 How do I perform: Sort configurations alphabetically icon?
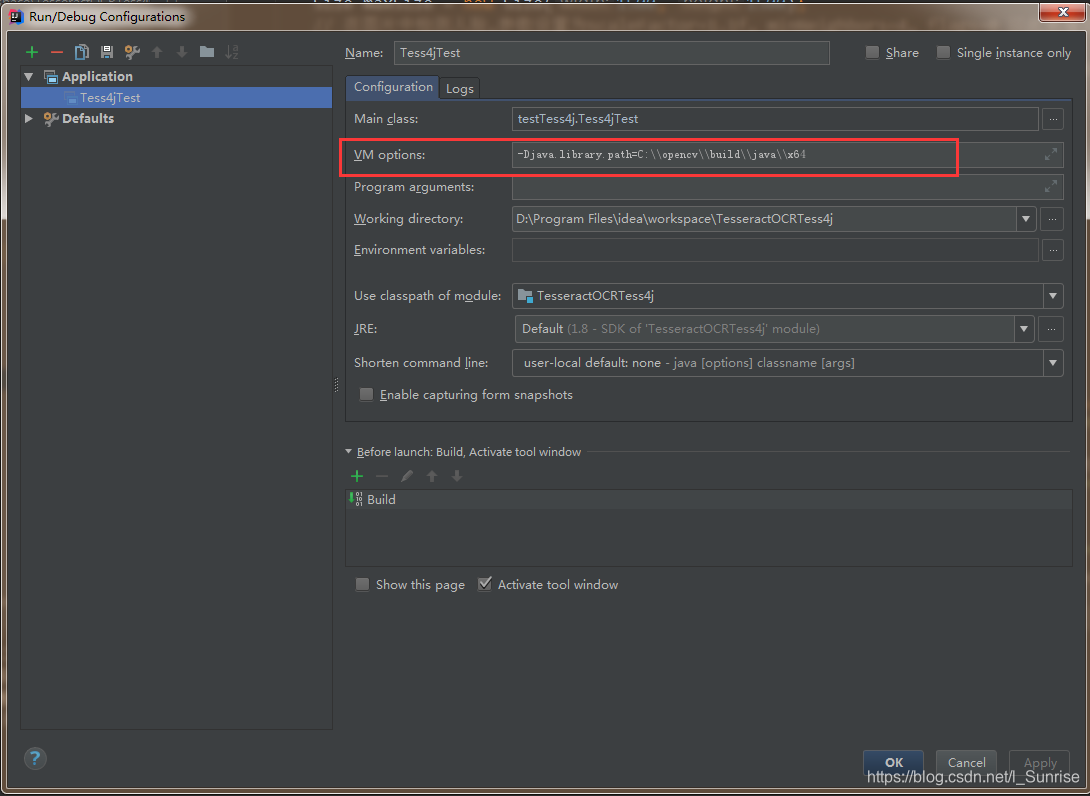pos(231,52)
